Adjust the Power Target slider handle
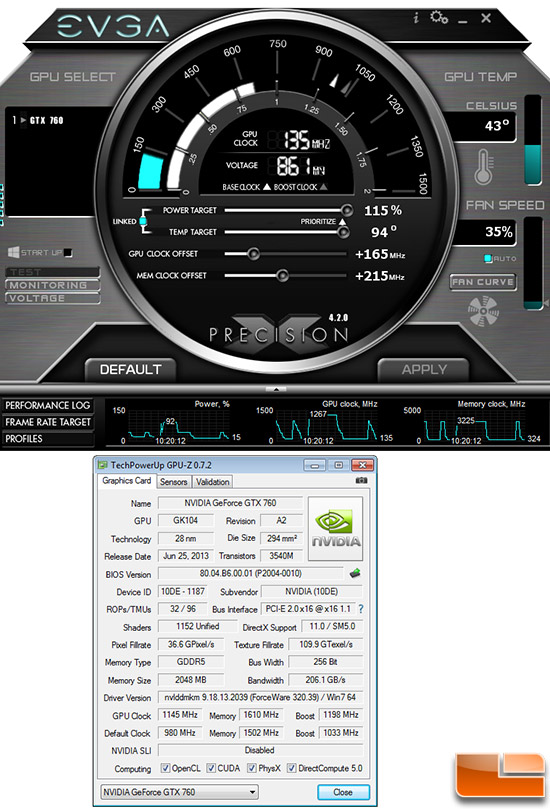 coord(347,210)
